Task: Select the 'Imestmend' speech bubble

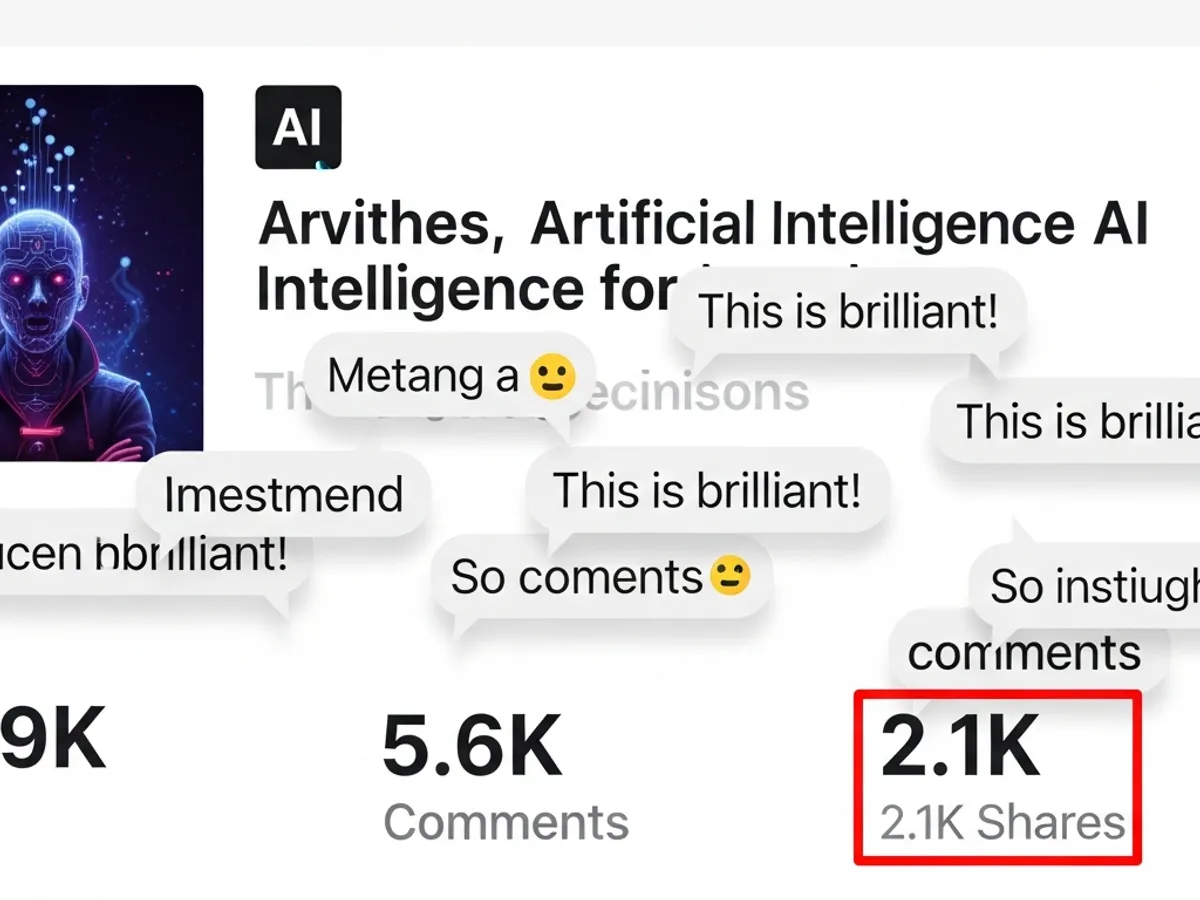Action: 283,492
